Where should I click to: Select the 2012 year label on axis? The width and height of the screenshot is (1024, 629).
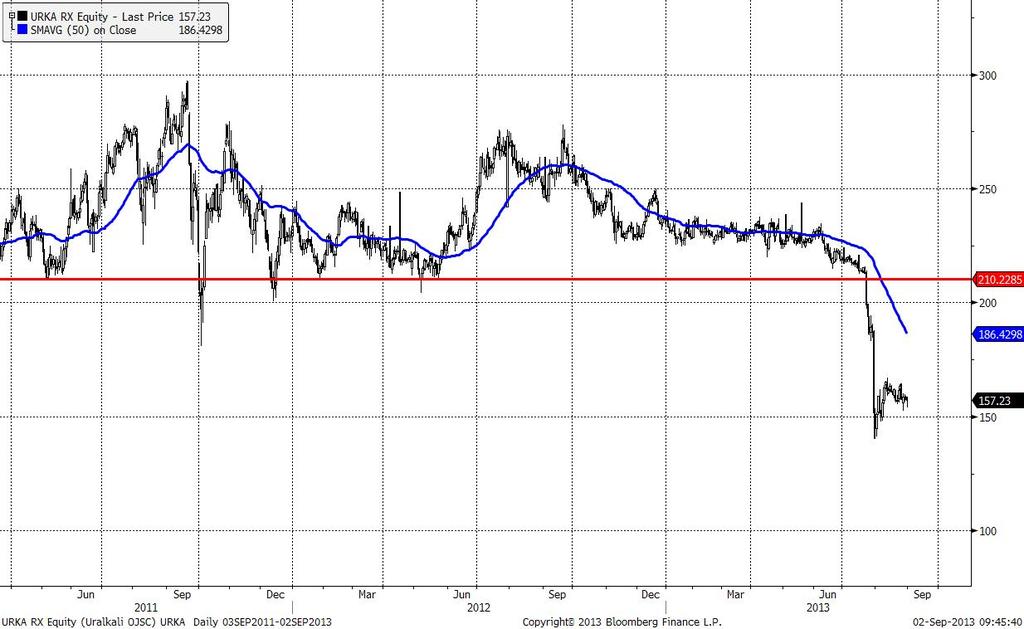pos(479,607)
